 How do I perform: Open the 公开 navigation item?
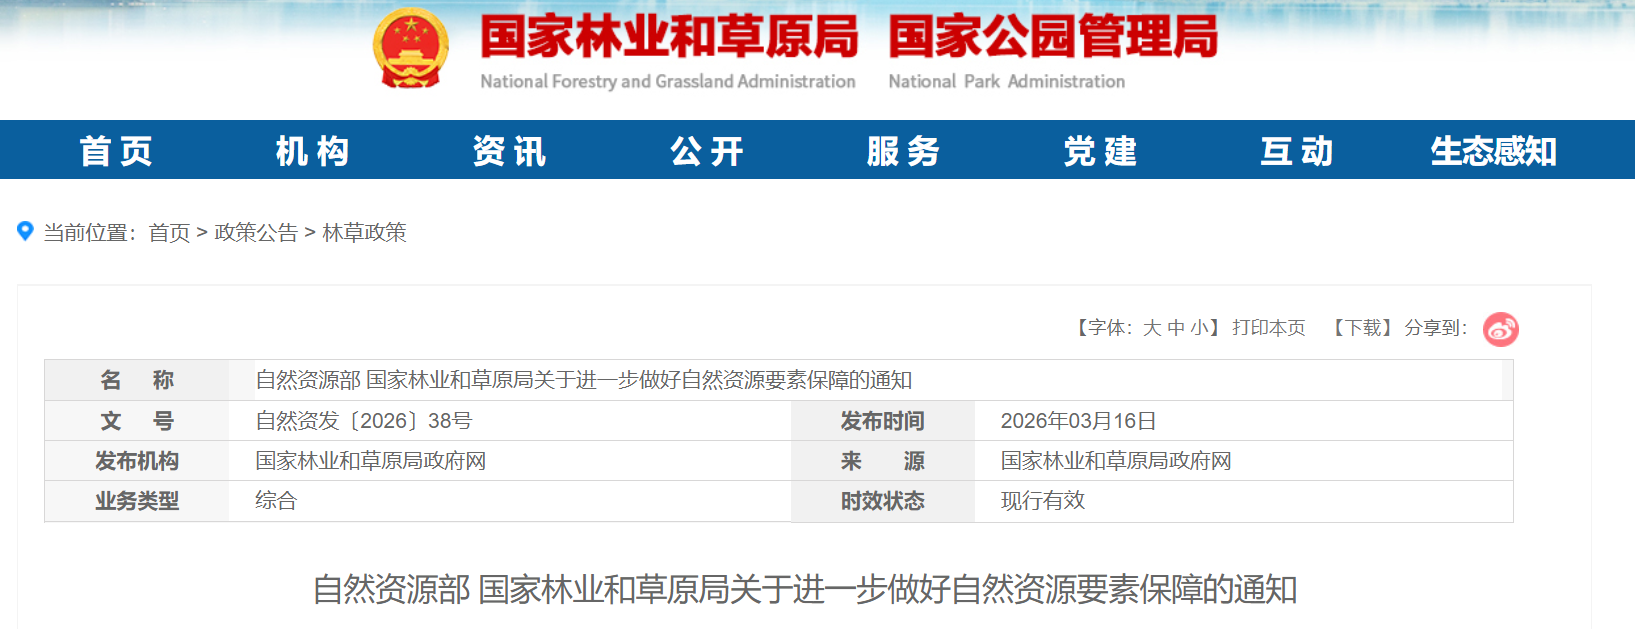point(707,151)
